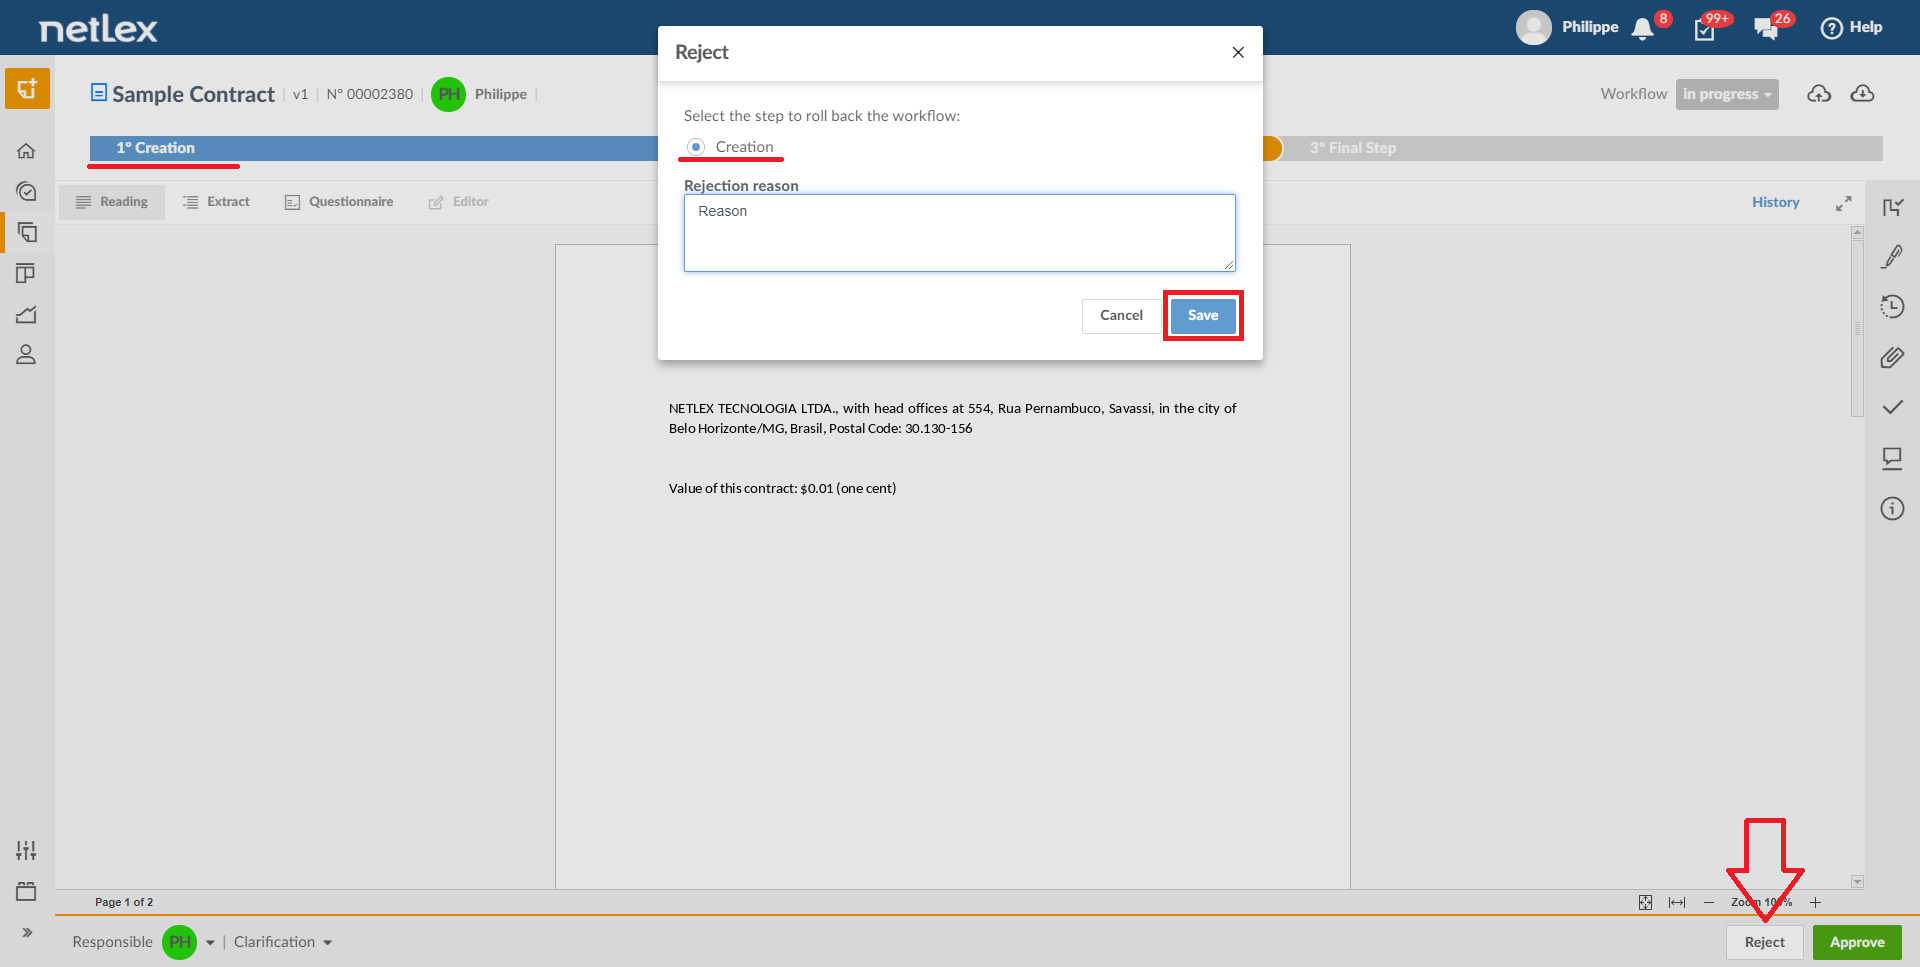Click the information icon in right panel
This screenshot has height=967, width=1920.
tap(1892, 508)
